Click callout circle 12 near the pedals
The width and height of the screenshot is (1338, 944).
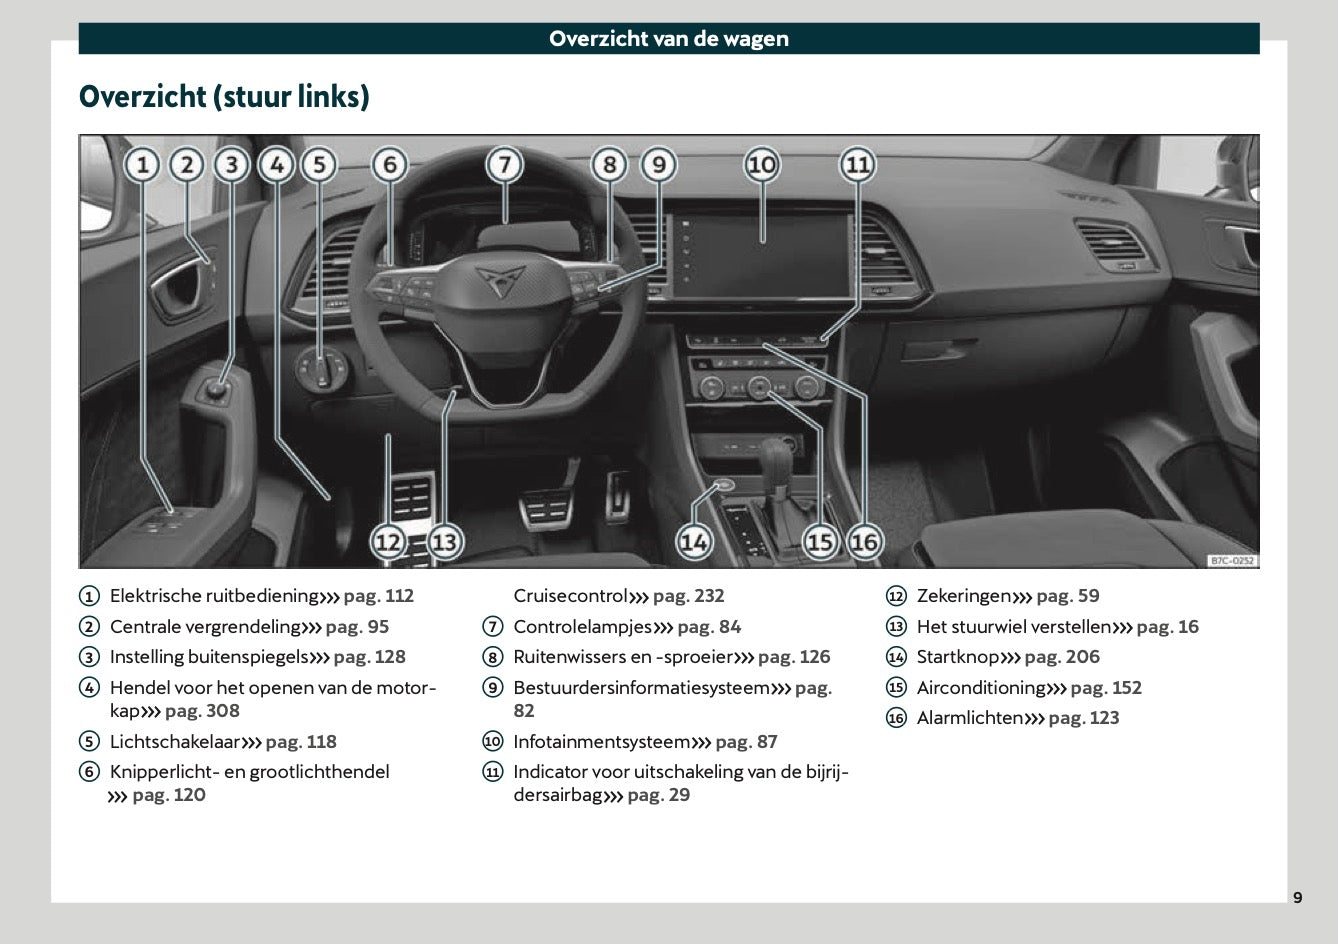coord(388,542)
